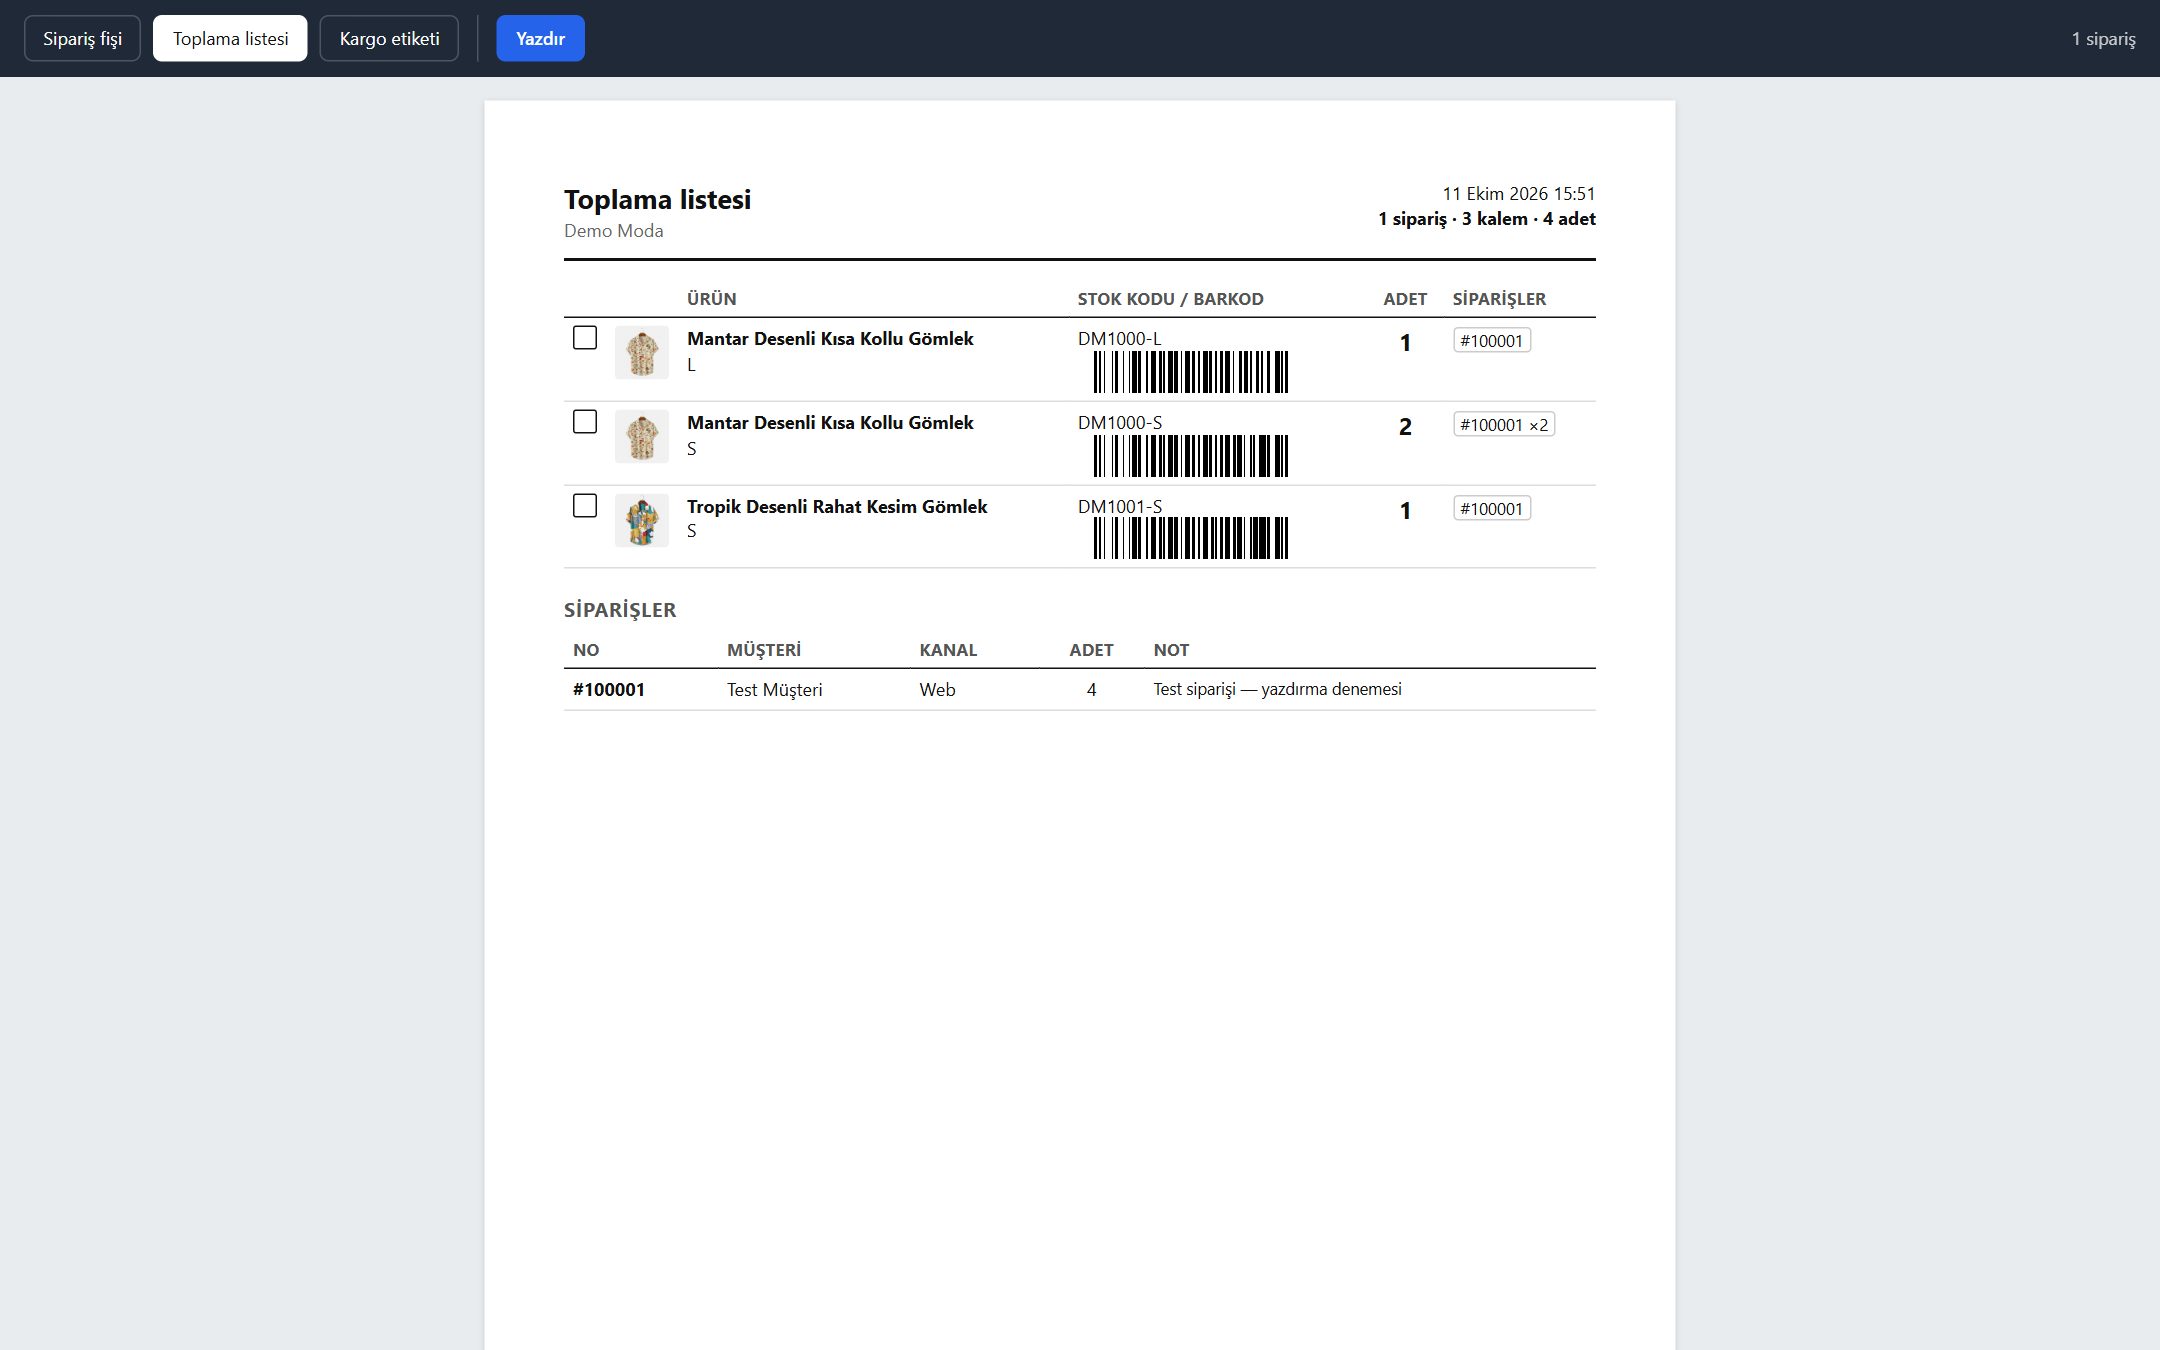The height and width of the screenshot is (1350, 2160).
Task: Click the quantity 2 in DM1000-S row
Action: coord(1405,427)
